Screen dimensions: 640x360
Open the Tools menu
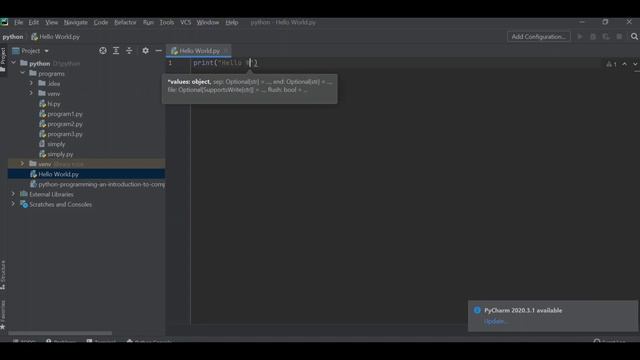(167, 22)
